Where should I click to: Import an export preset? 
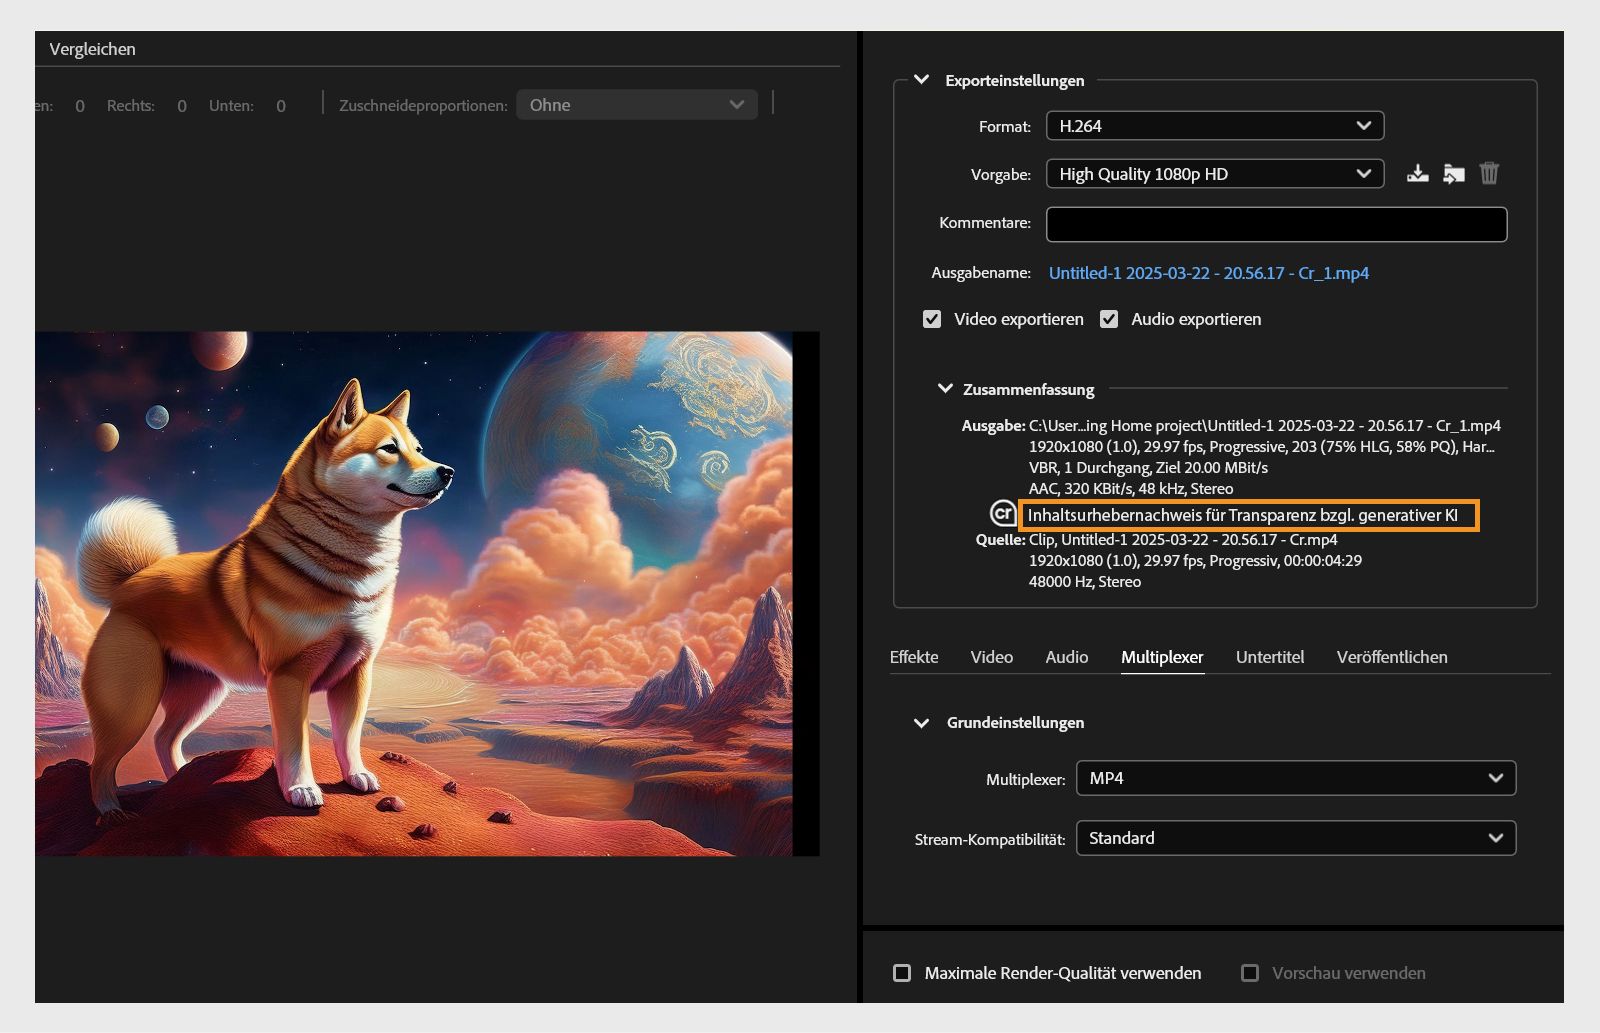tap(1454, 173)
